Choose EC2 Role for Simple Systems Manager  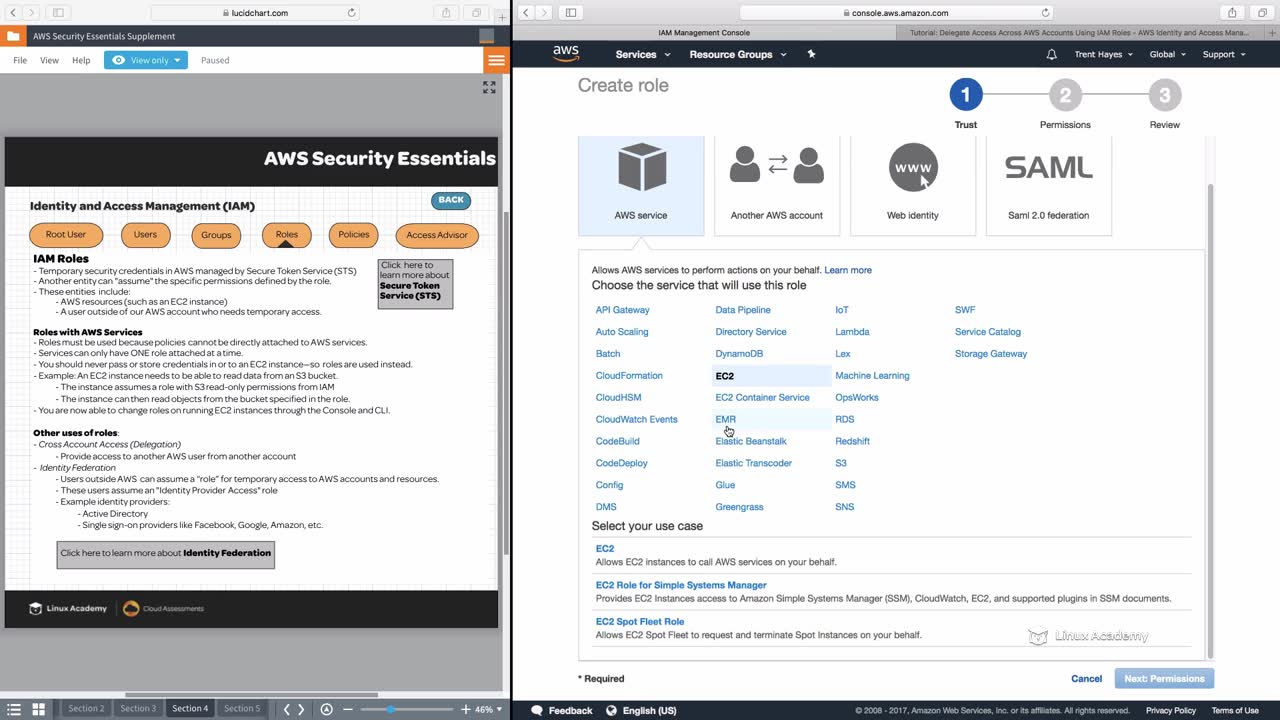click(x=681, y=585)
